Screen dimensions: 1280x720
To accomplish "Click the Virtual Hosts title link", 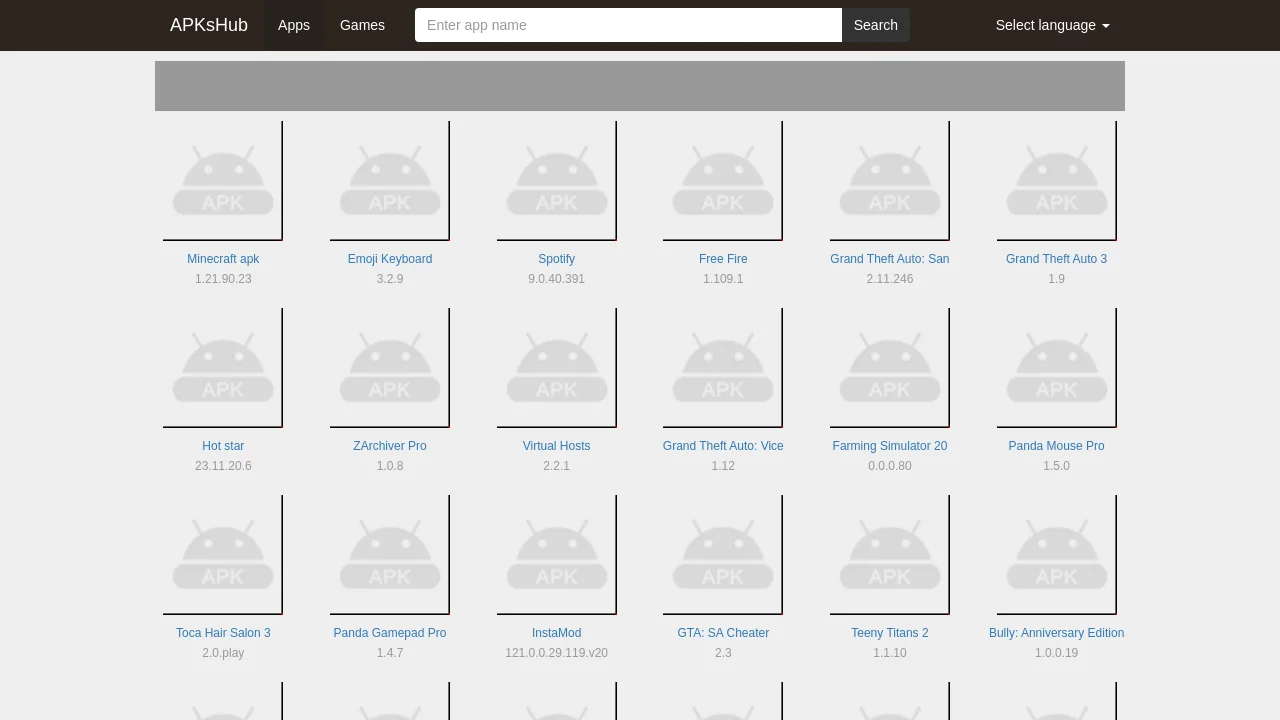I will 557,446.
